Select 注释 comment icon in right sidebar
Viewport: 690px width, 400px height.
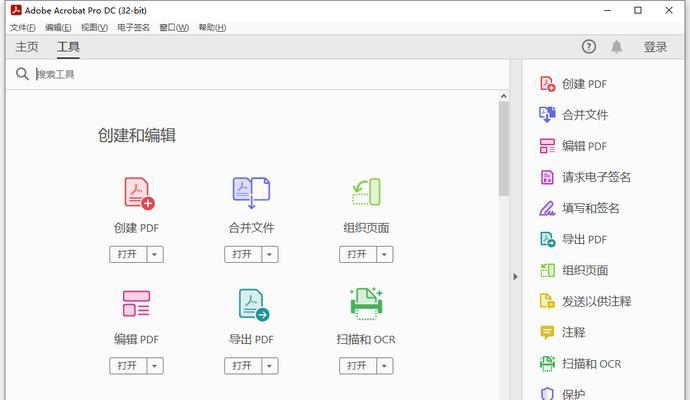click(x=547, y=332)
